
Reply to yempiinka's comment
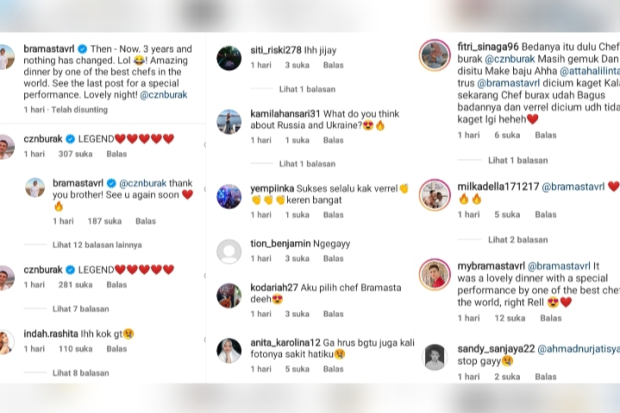(333, 215)
